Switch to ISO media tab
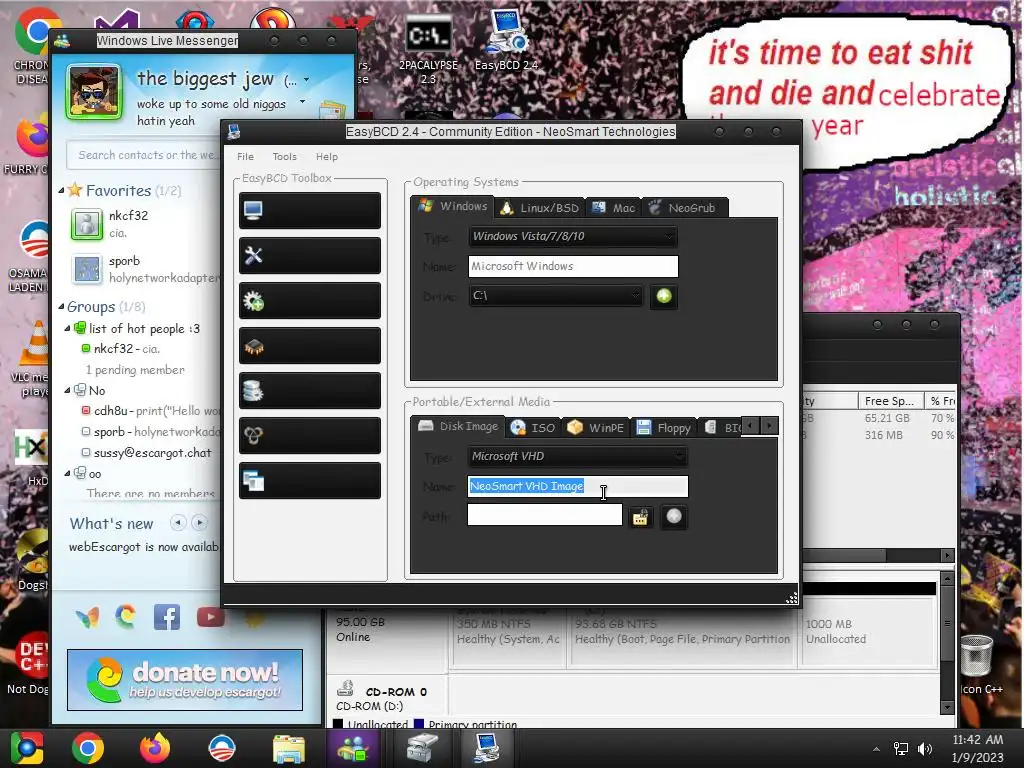The image size is (1024, 768). tap(533, 428)
